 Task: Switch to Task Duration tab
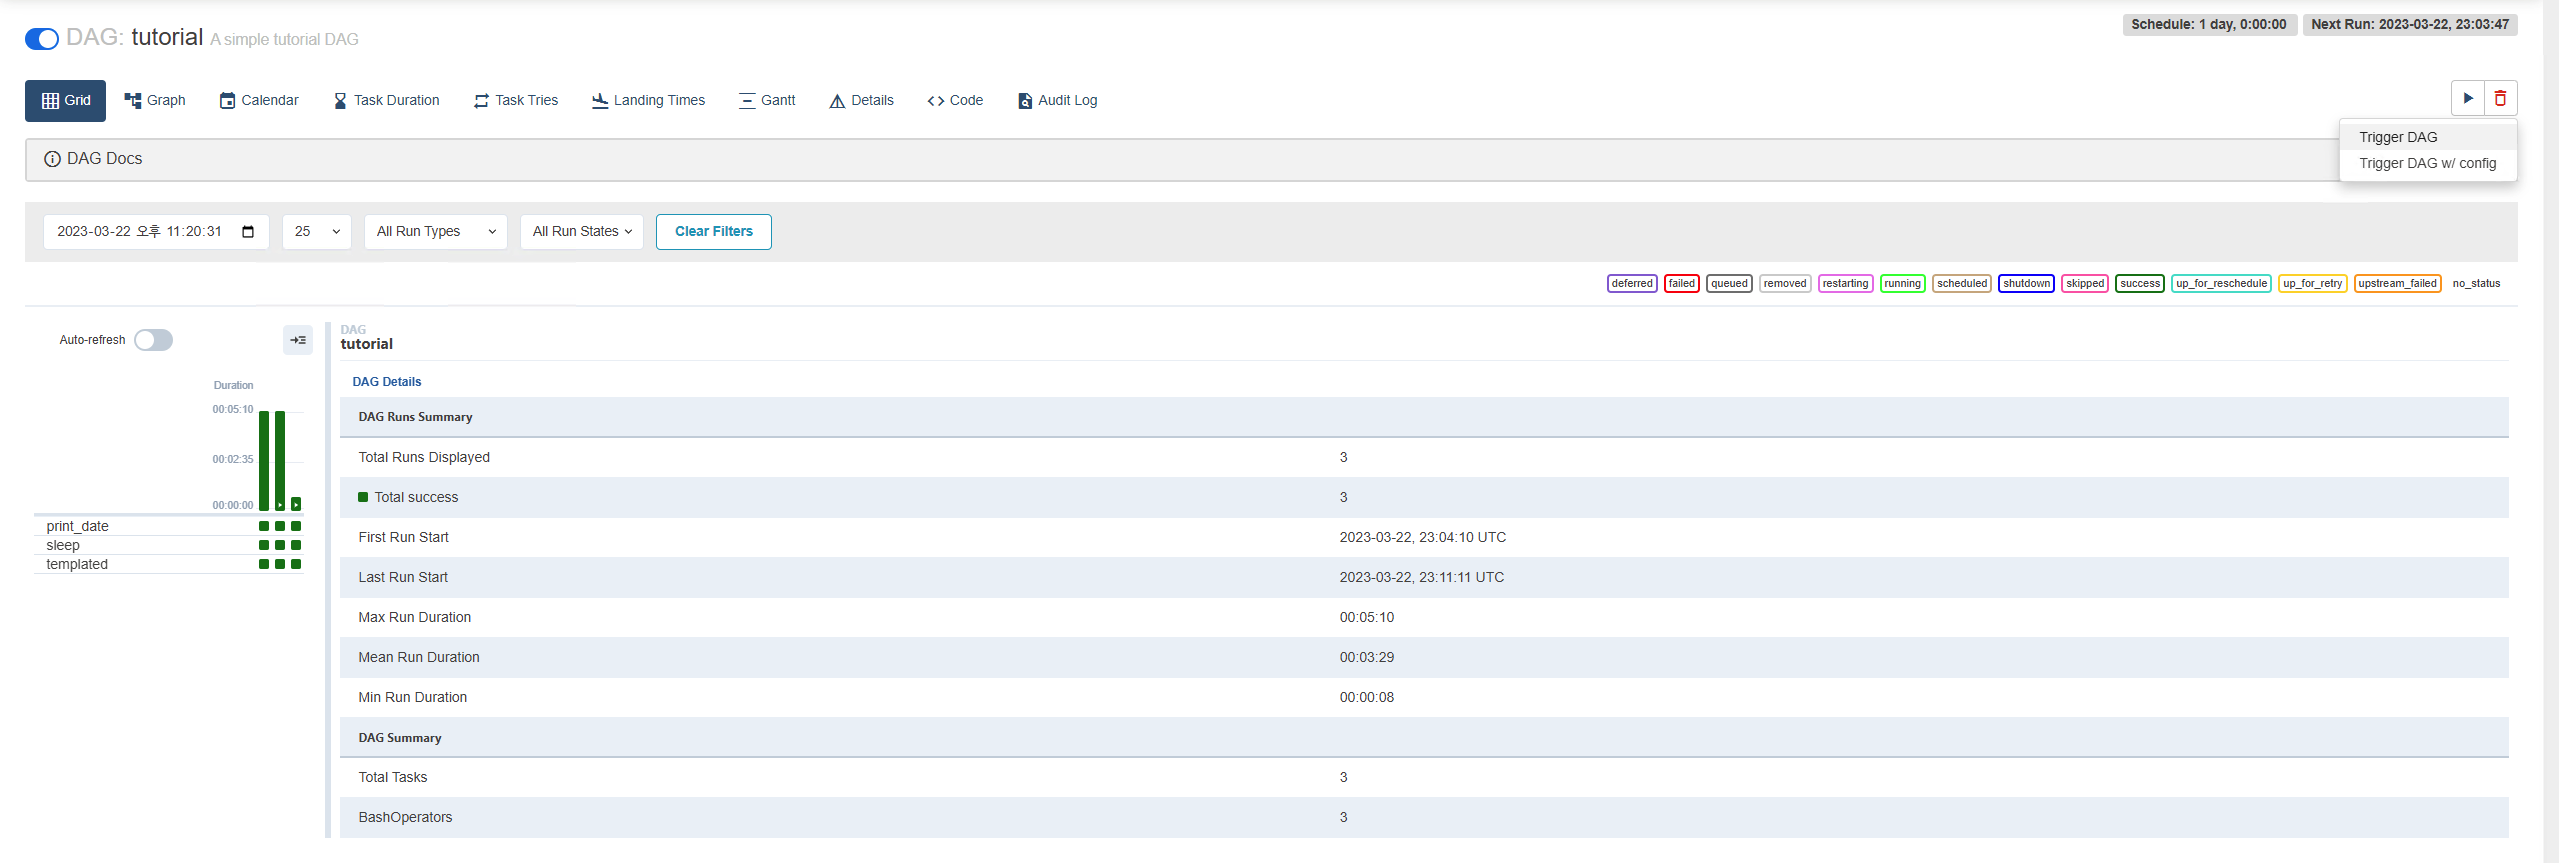coord(386,101)
